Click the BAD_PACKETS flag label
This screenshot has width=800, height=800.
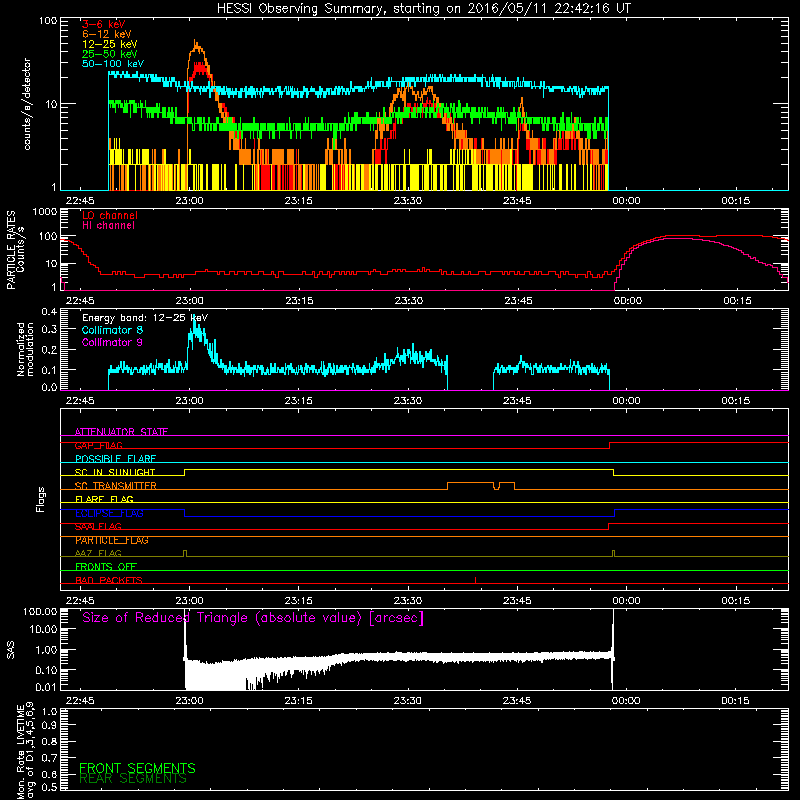click(x=108, y=580)
